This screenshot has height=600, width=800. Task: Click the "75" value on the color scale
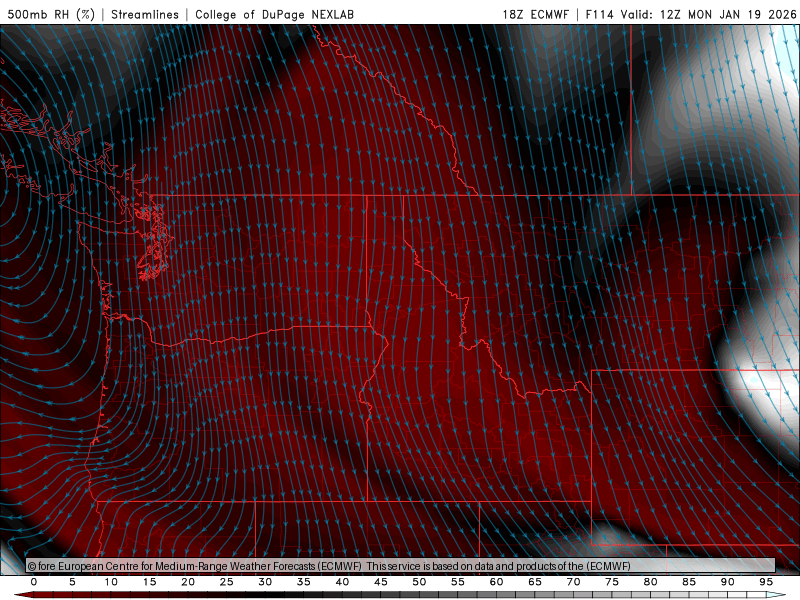(x=612, y=582)
